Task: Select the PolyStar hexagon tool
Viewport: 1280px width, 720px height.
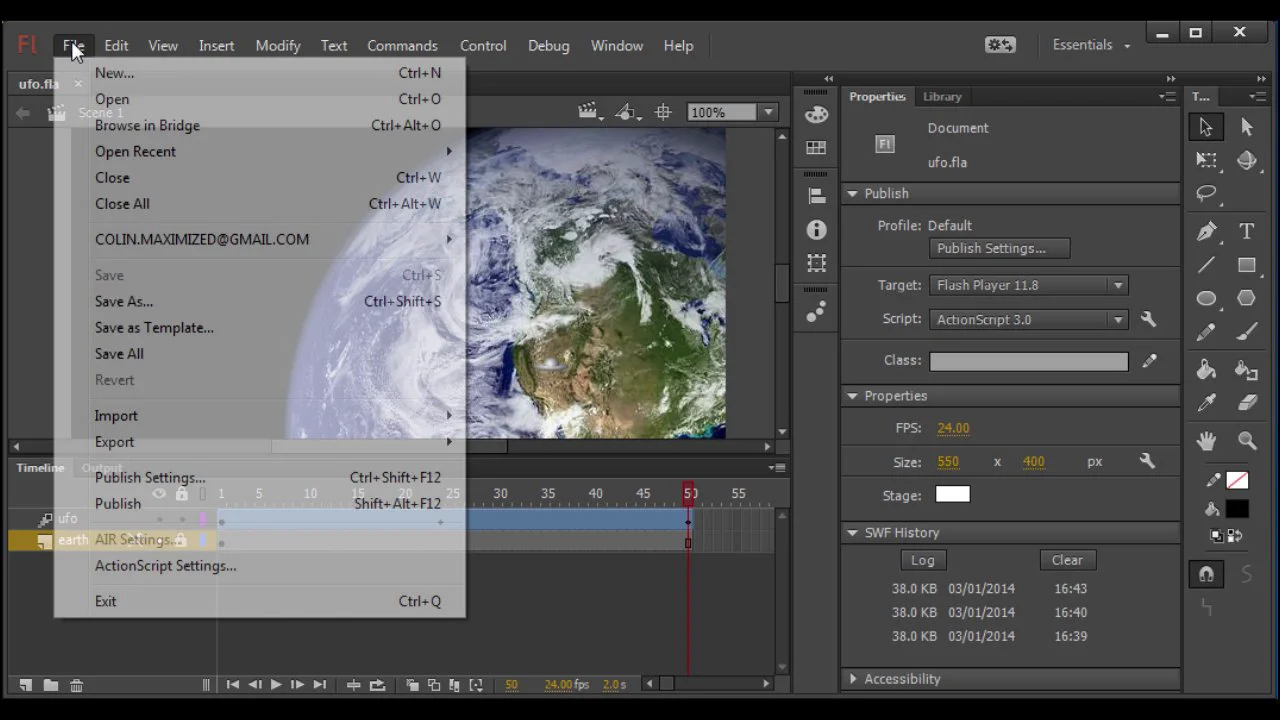Action: [1247, 298]
